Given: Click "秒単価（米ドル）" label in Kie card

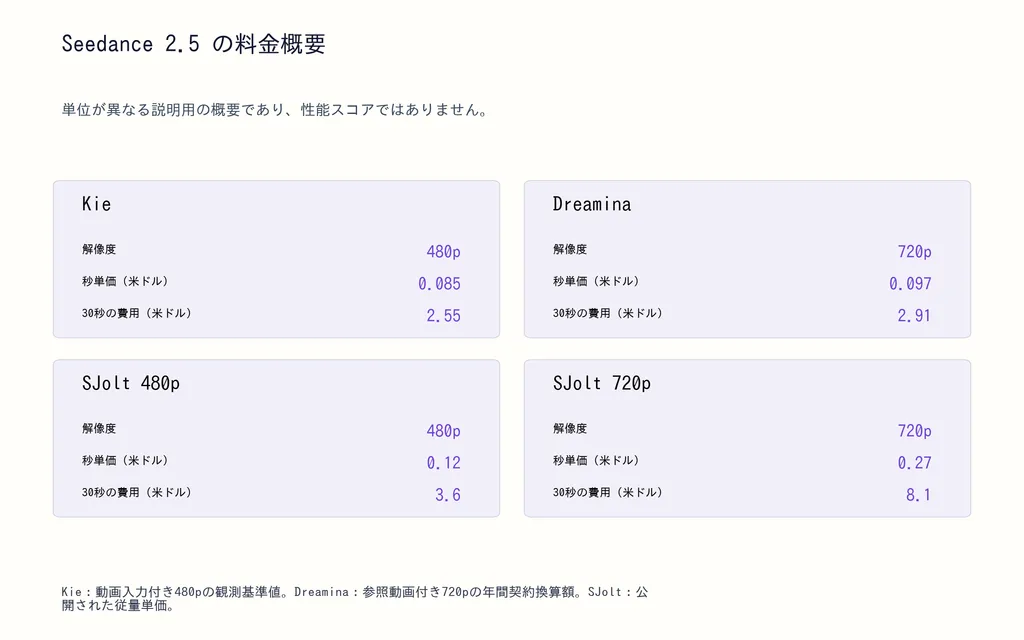Looking at the screenshot, I should click(x=125, y=281).
